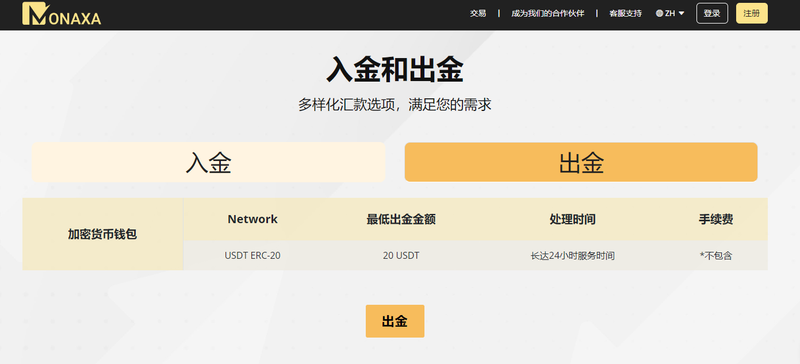The height and width of the screenshot is (364, 800).
Task: Click the 处理时间 column header
Action: [x=572, y=220]
